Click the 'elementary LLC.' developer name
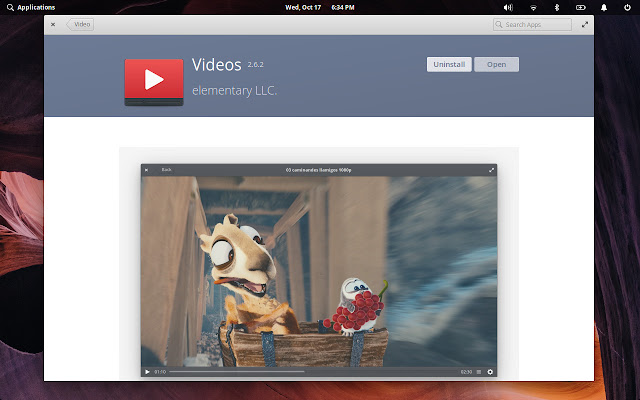Screen dimensions: 640x400 (x=235, y=91)
